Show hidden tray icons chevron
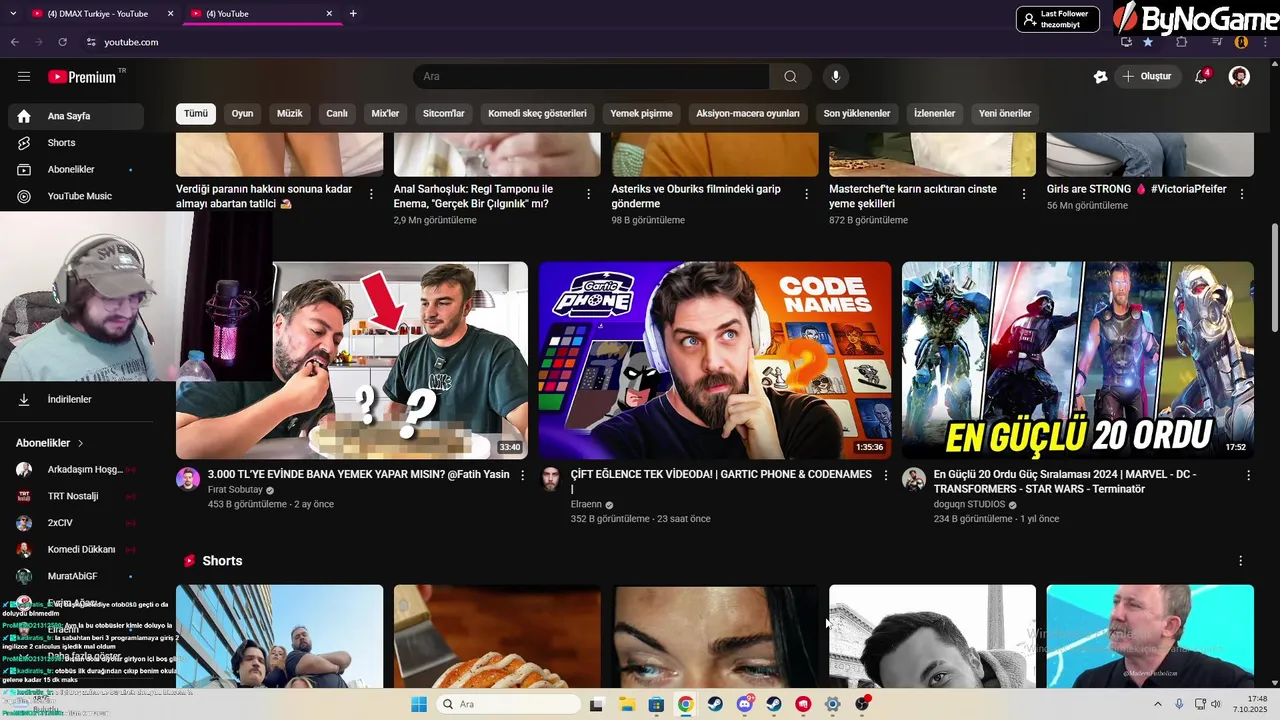 (1158, 704)
